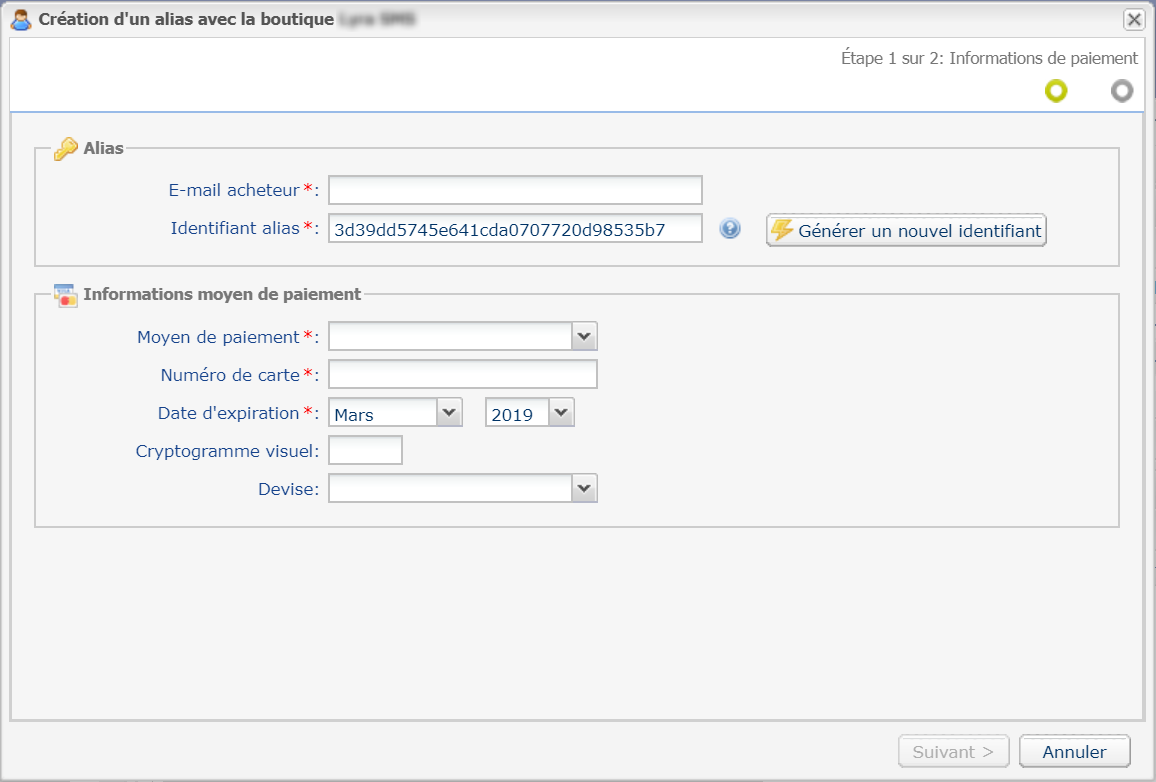Expand the Moyen de paiement dropdown
This screenshot has height=782, width=1156.
(x=584, y=336)
